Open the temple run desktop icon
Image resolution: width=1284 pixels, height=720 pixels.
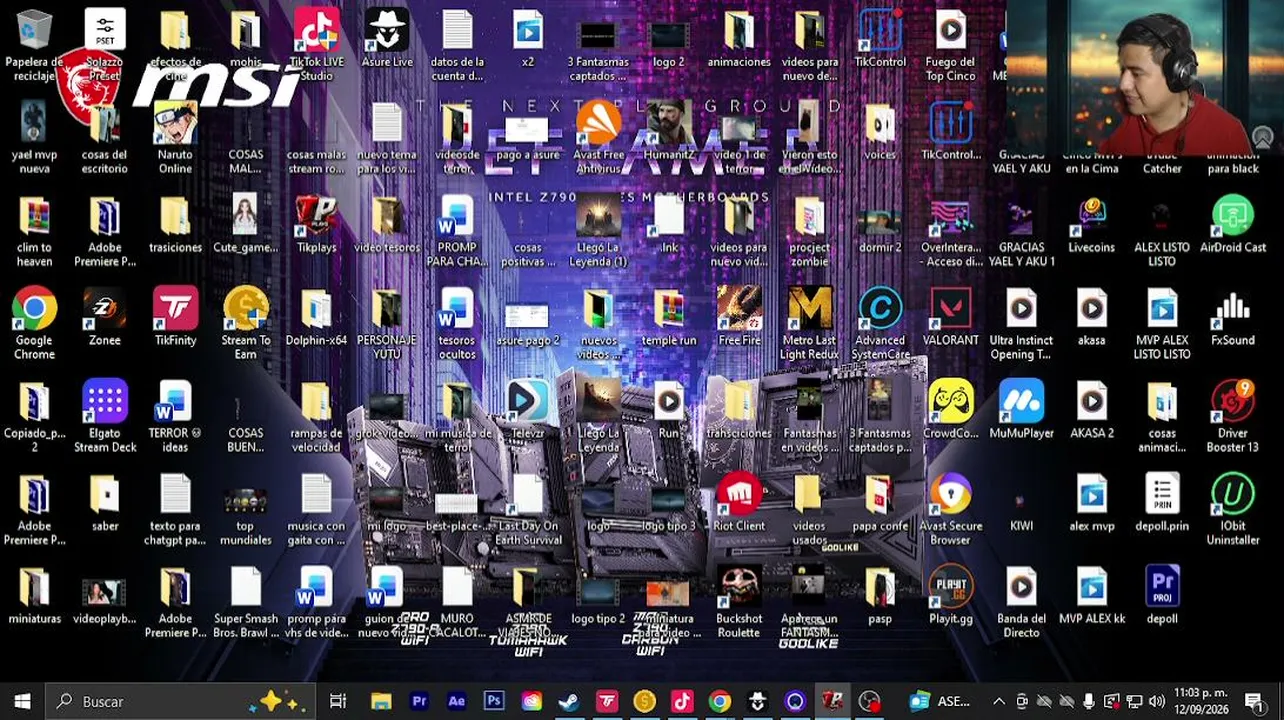pyautogui.click(x=669, y=318)
